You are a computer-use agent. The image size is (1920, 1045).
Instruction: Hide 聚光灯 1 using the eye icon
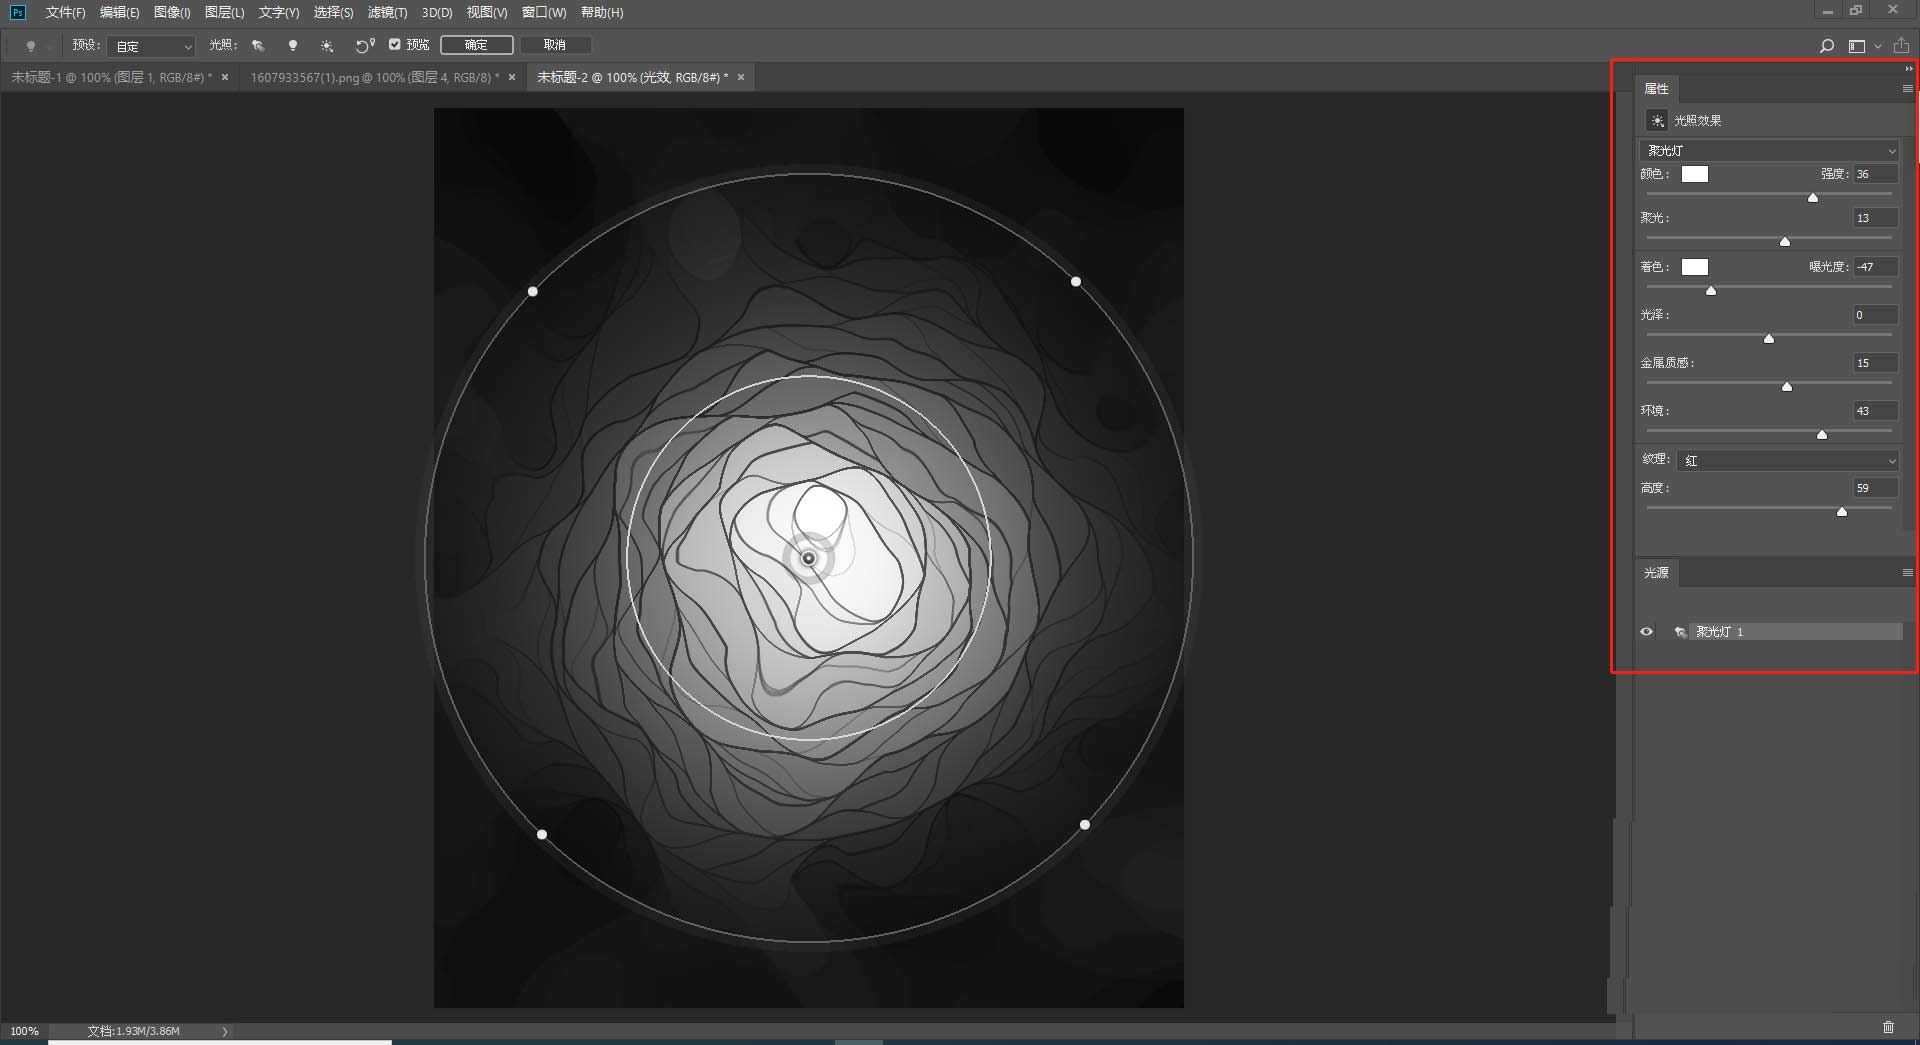1647,632
